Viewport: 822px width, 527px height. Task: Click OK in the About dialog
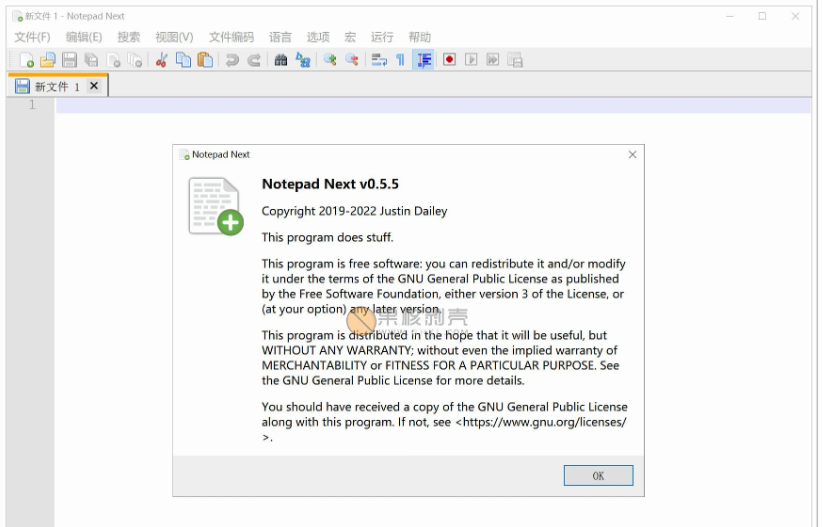(x=598, y=476)
